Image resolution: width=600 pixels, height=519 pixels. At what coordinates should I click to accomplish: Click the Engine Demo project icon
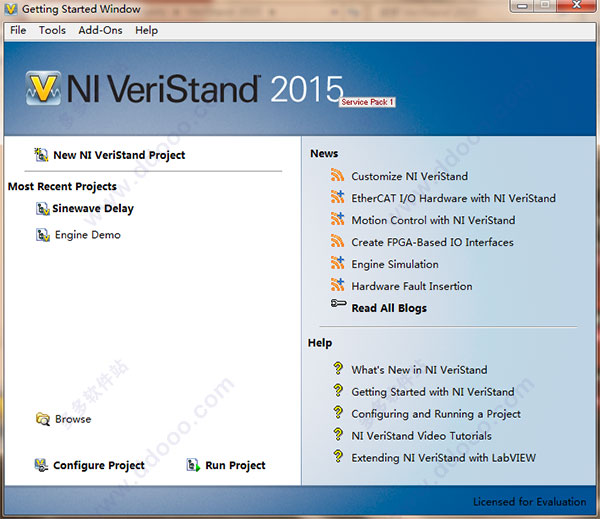pos(43,235)
